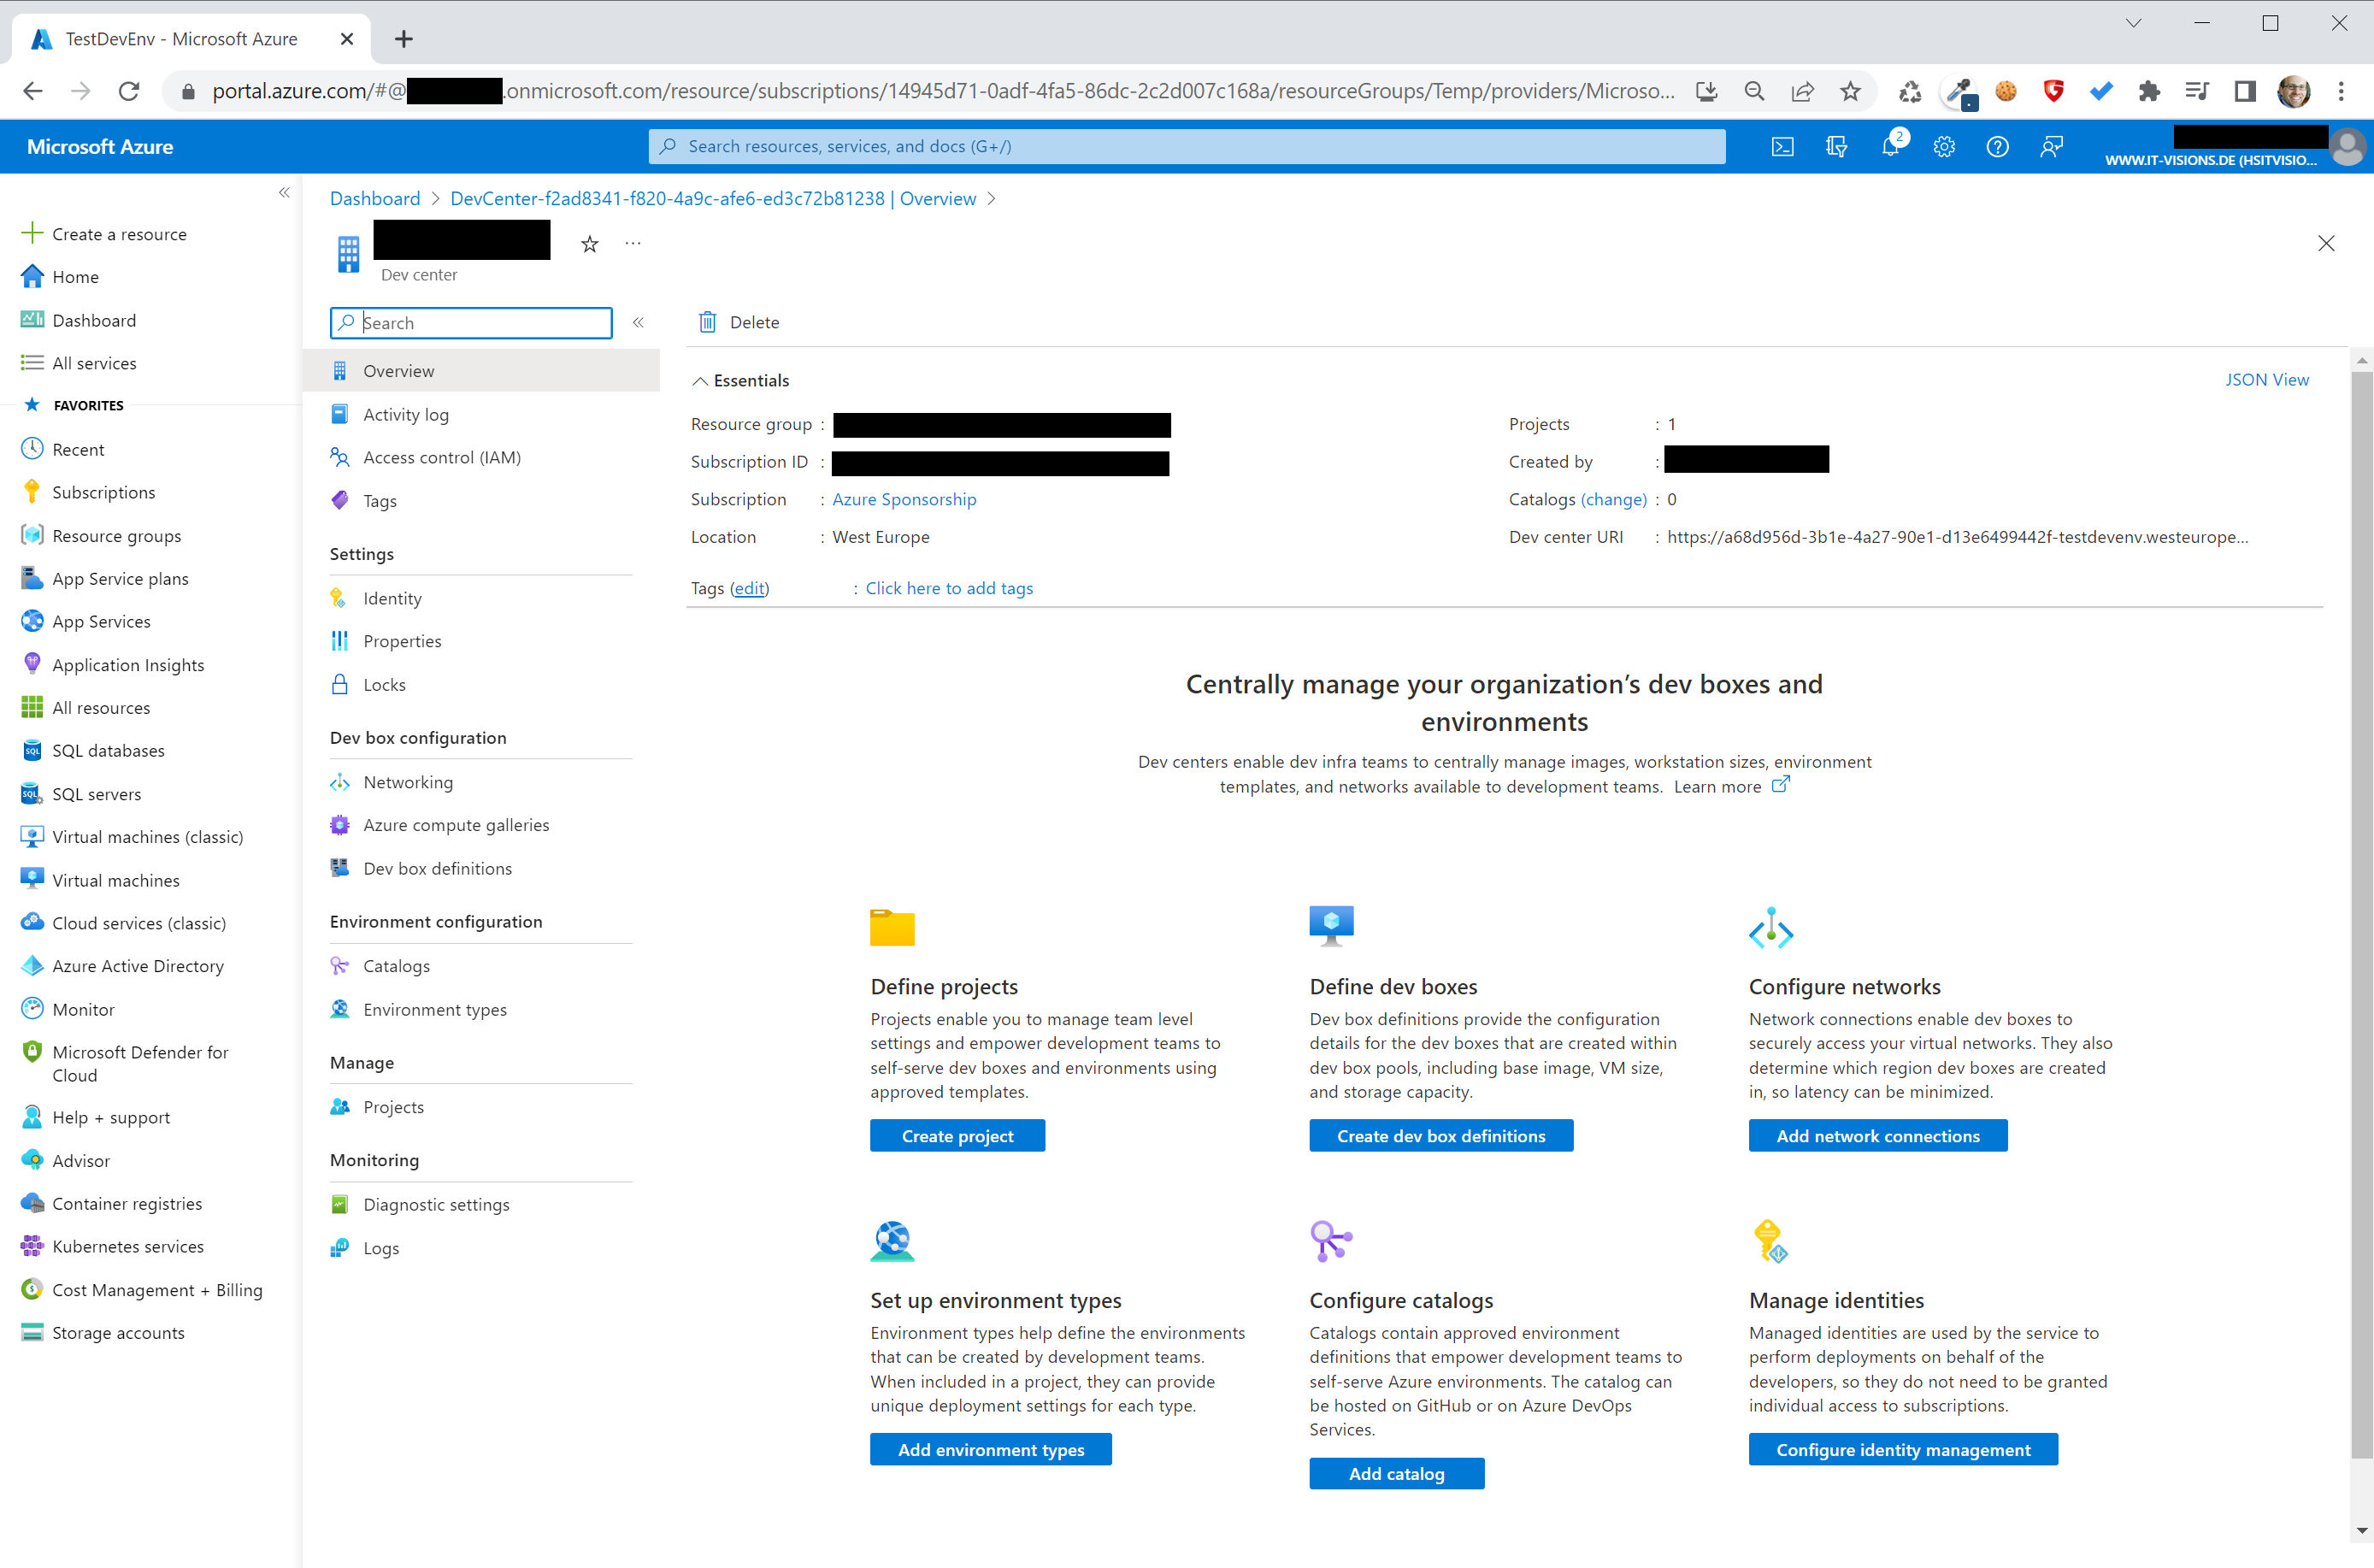
Task: Collapse the resource menu pane
Action: tap(638, 322)
